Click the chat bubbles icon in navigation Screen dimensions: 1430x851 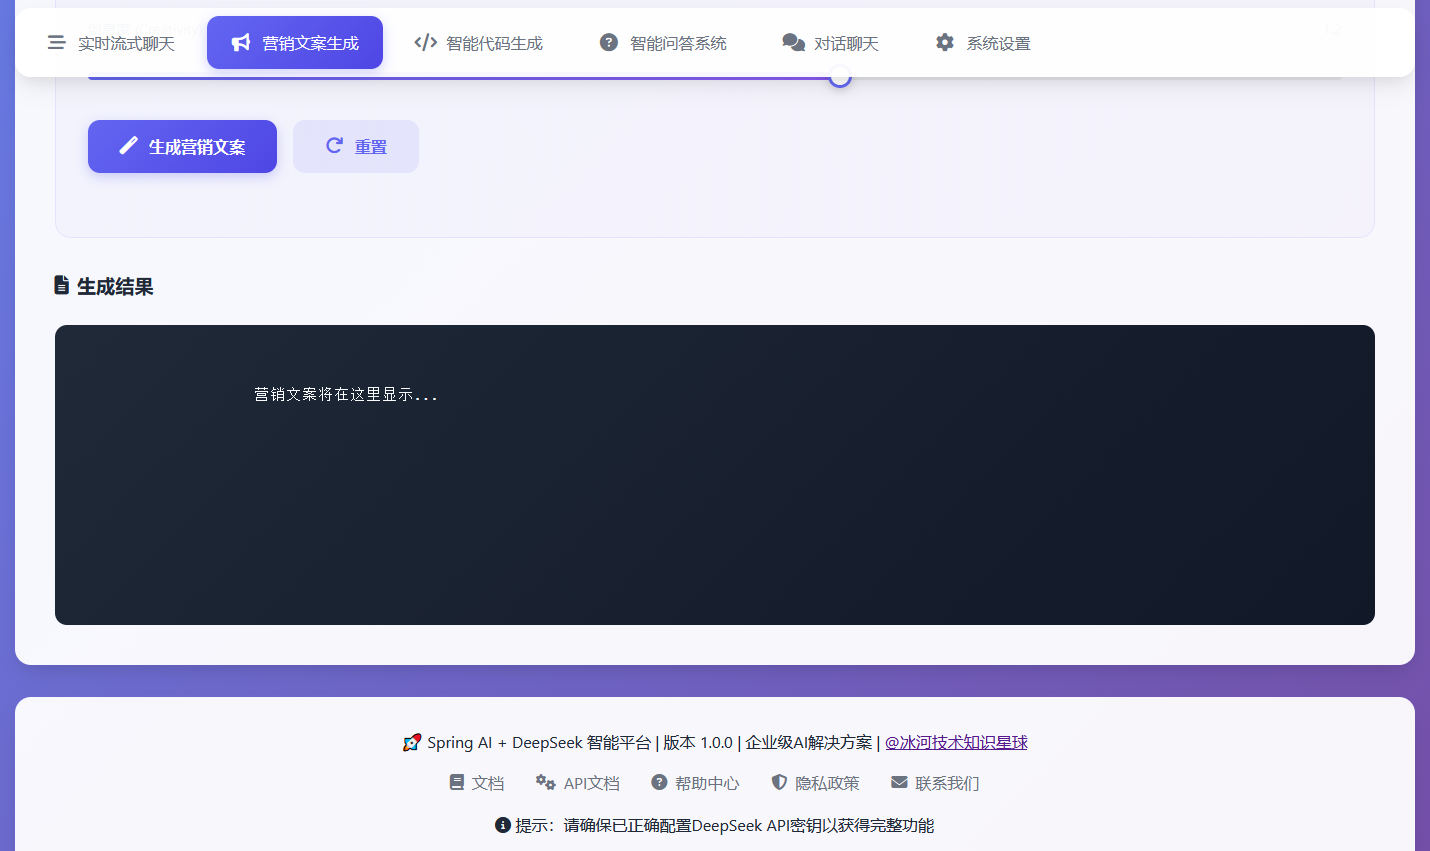tap(793, 43)
